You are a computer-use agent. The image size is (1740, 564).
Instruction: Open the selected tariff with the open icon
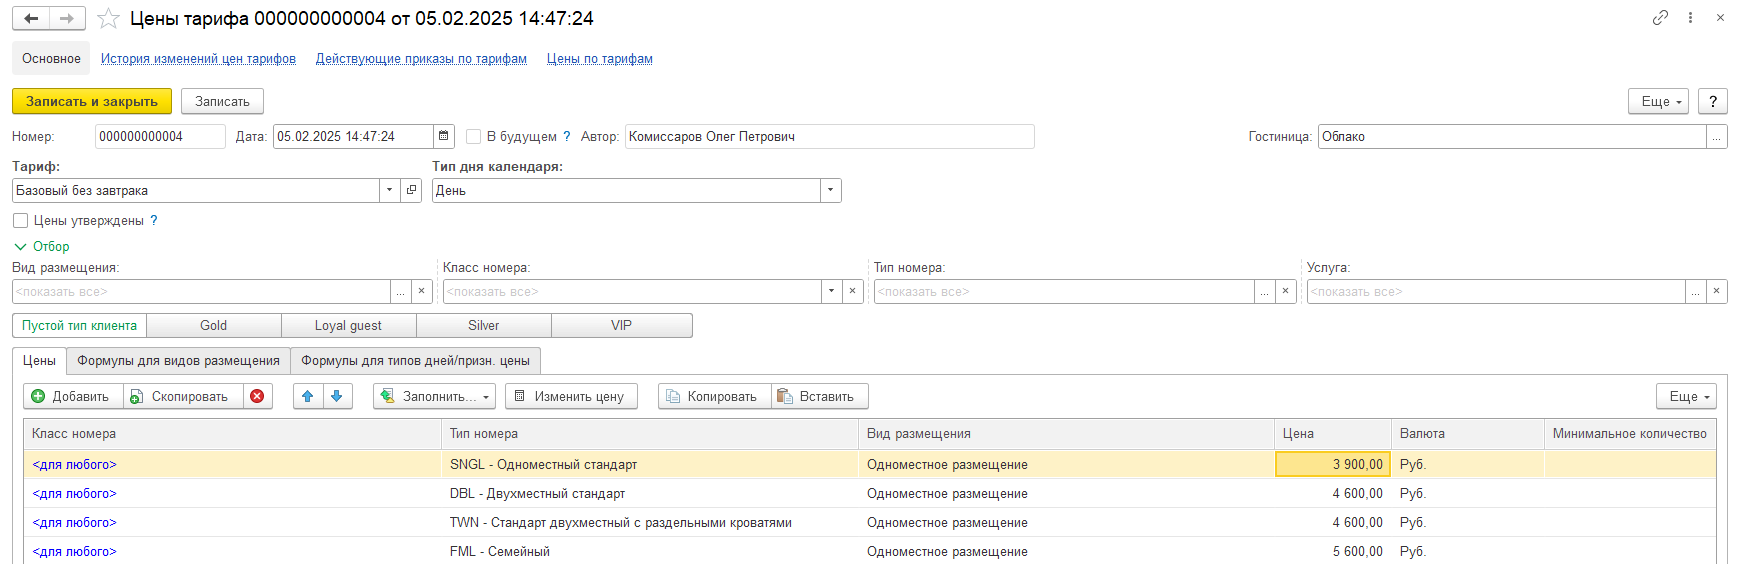pyautogui.click(x=411, y=191)
